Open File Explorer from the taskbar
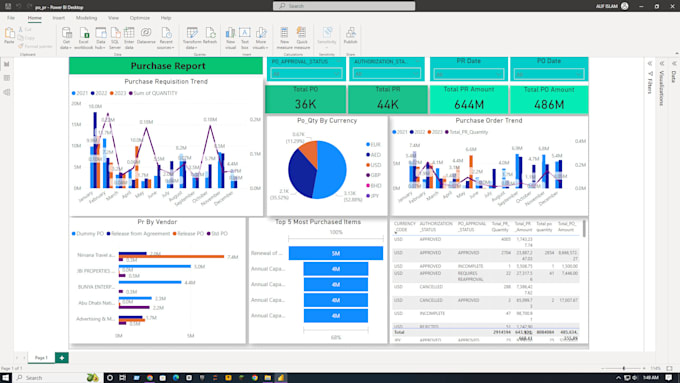 (267, 378)
